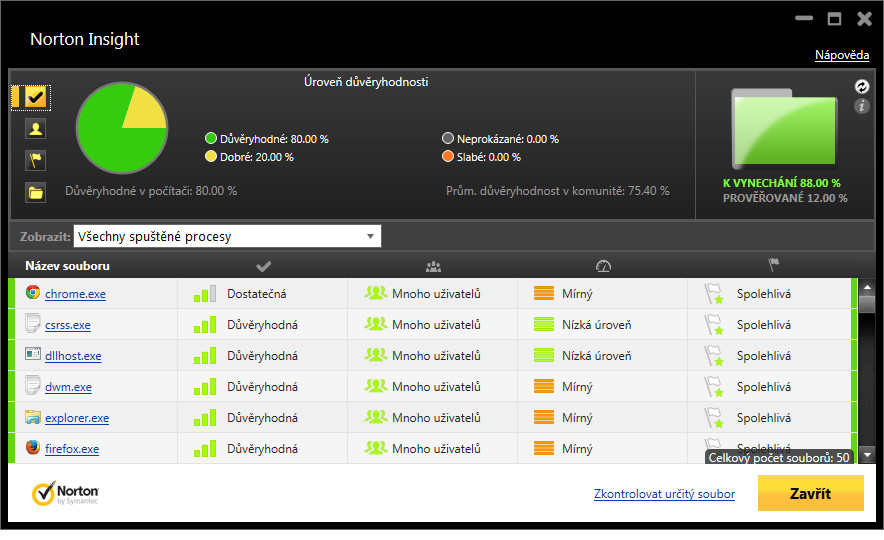
Task: Sort by the community users column header
Action: [x=433, y=266]
